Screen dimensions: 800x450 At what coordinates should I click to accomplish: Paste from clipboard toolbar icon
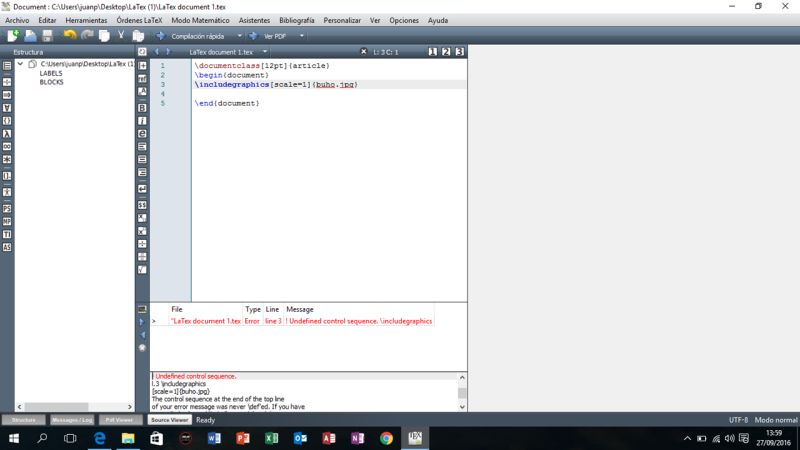pos(138,36)
